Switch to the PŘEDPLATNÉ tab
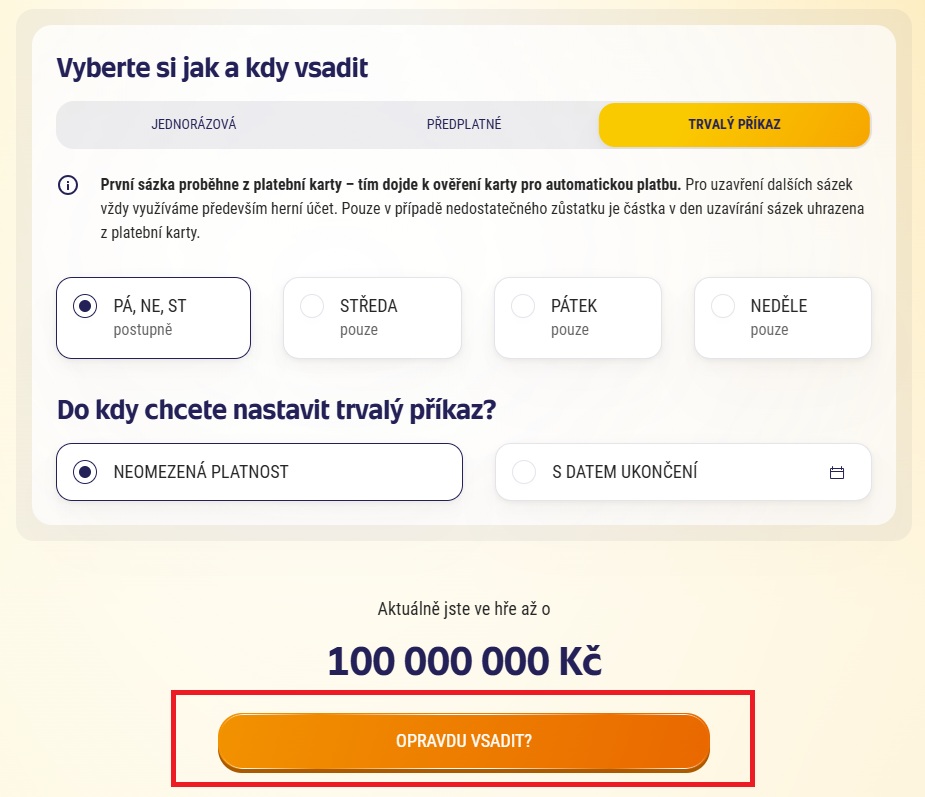 pyautogui.click(x=464, y=124)
